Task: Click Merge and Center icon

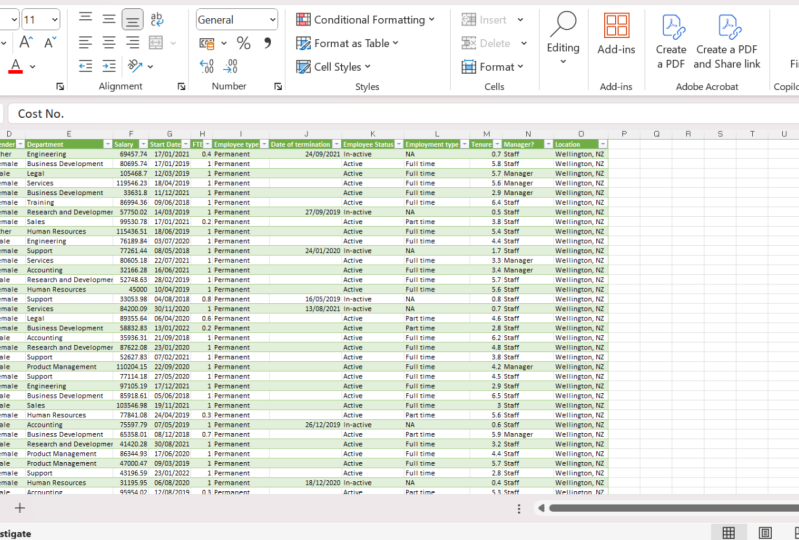Action: pyautogui.click(x=156, y=43)
